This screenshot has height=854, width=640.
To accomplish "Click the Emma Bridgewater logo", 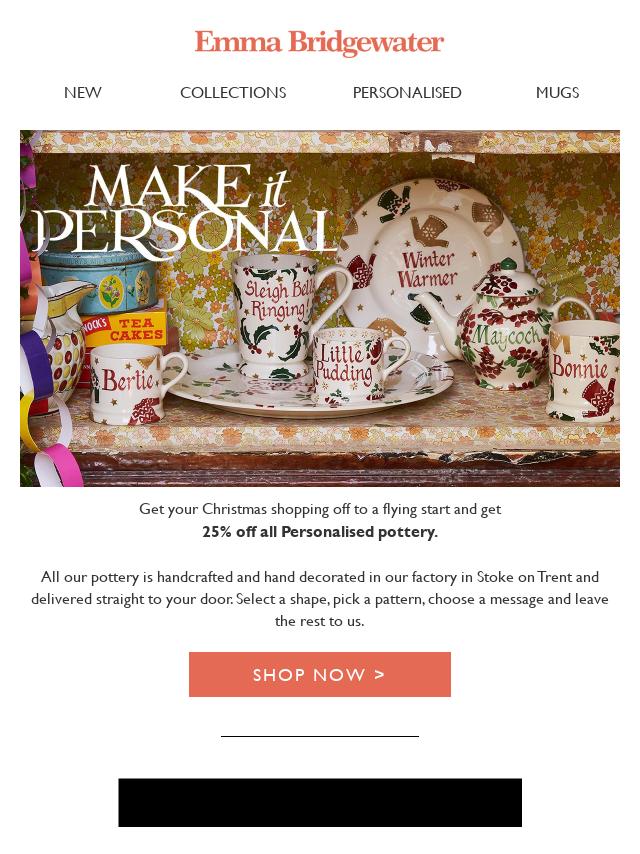I will [320, 42].
